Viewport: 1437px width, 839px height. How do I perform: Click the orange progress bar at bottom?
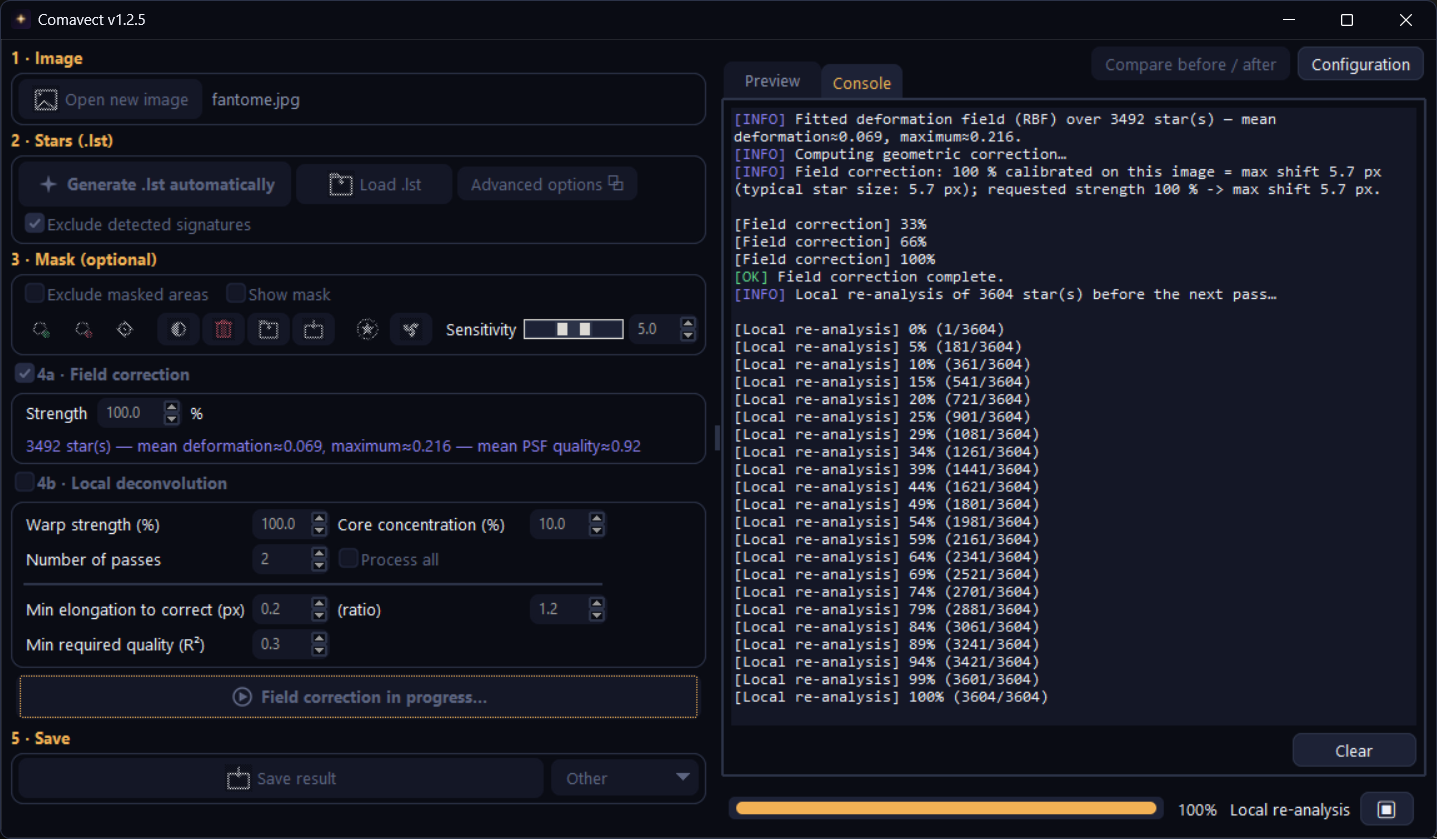[946, 809]
